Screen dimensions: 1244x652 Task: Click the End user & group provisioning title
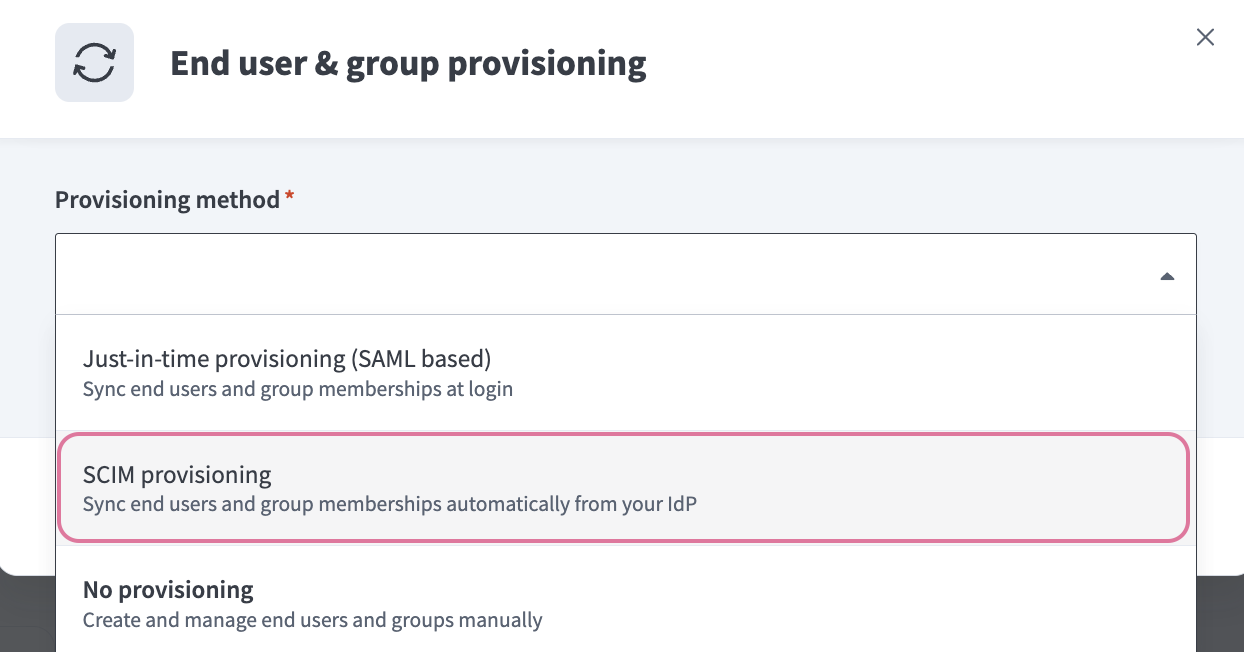click(x=408, y=63)
